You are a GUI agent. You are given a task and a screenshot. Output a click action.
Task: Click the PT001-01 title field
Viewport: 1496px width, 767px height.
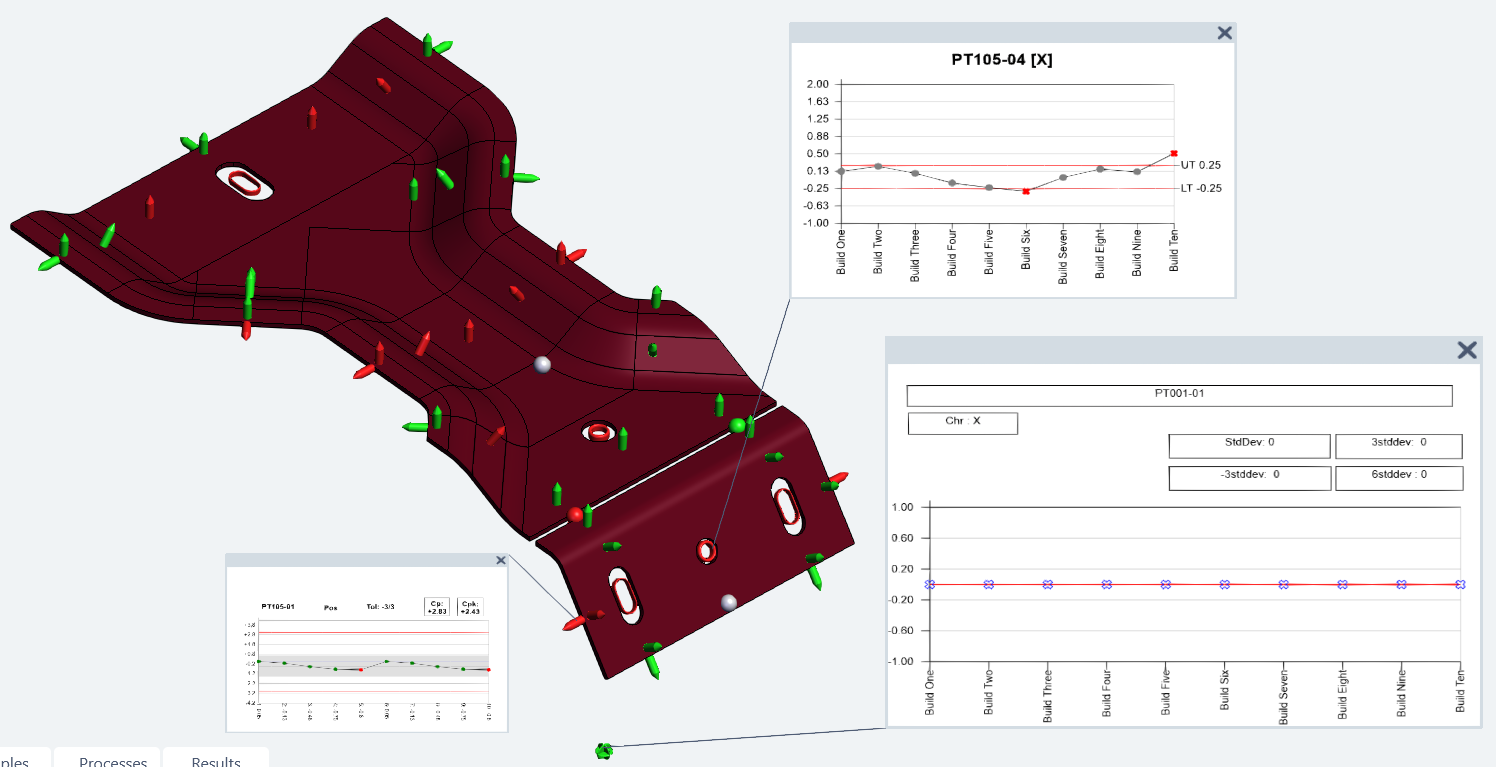click(x=1179, y=395)
